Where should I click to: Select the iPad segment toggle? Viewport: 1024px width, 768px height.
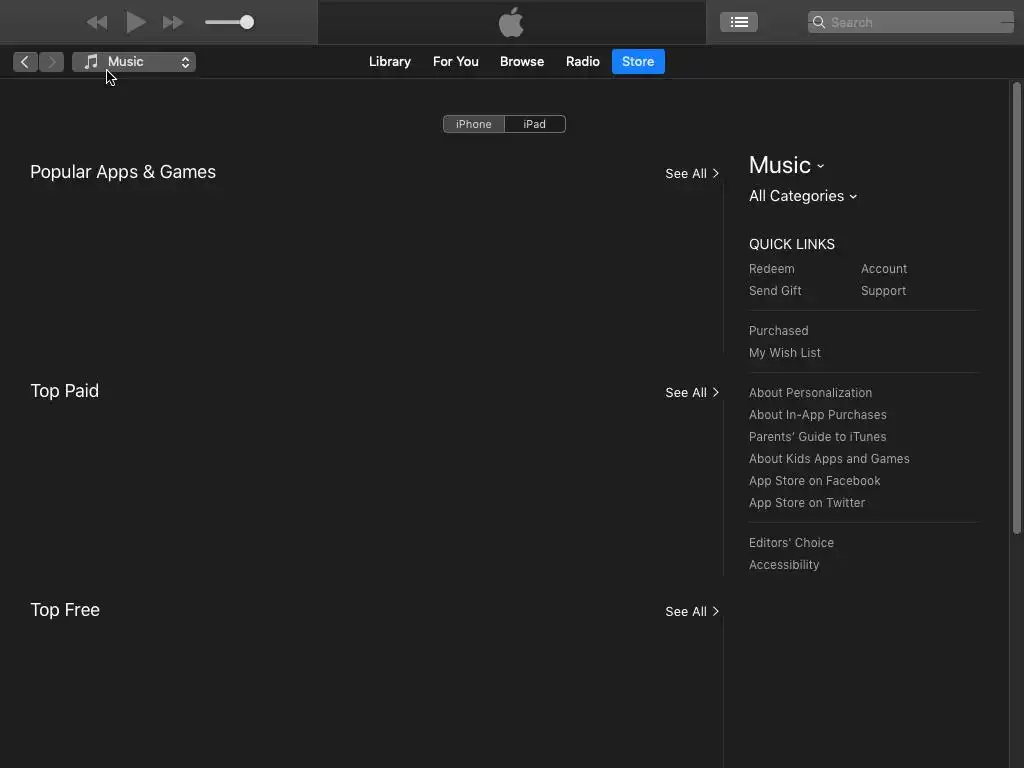point(534,124)
